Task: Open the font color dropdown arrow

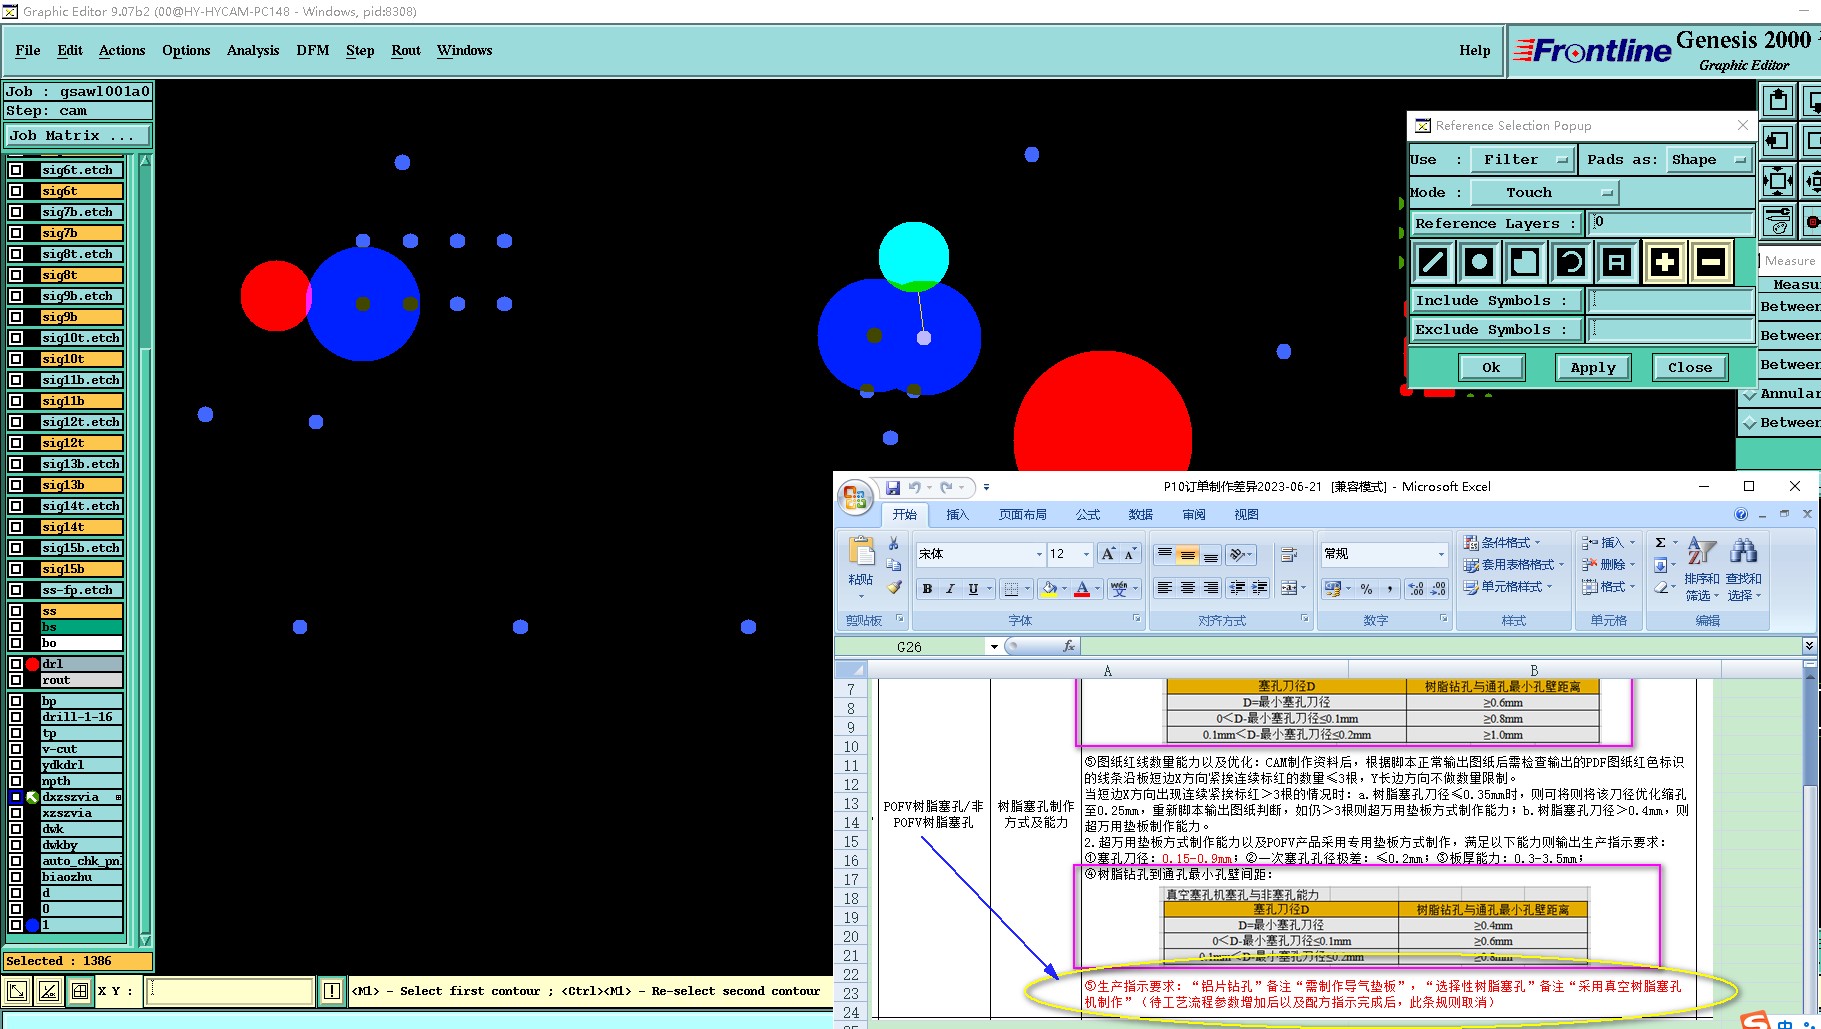Action: coord(1098,589)
